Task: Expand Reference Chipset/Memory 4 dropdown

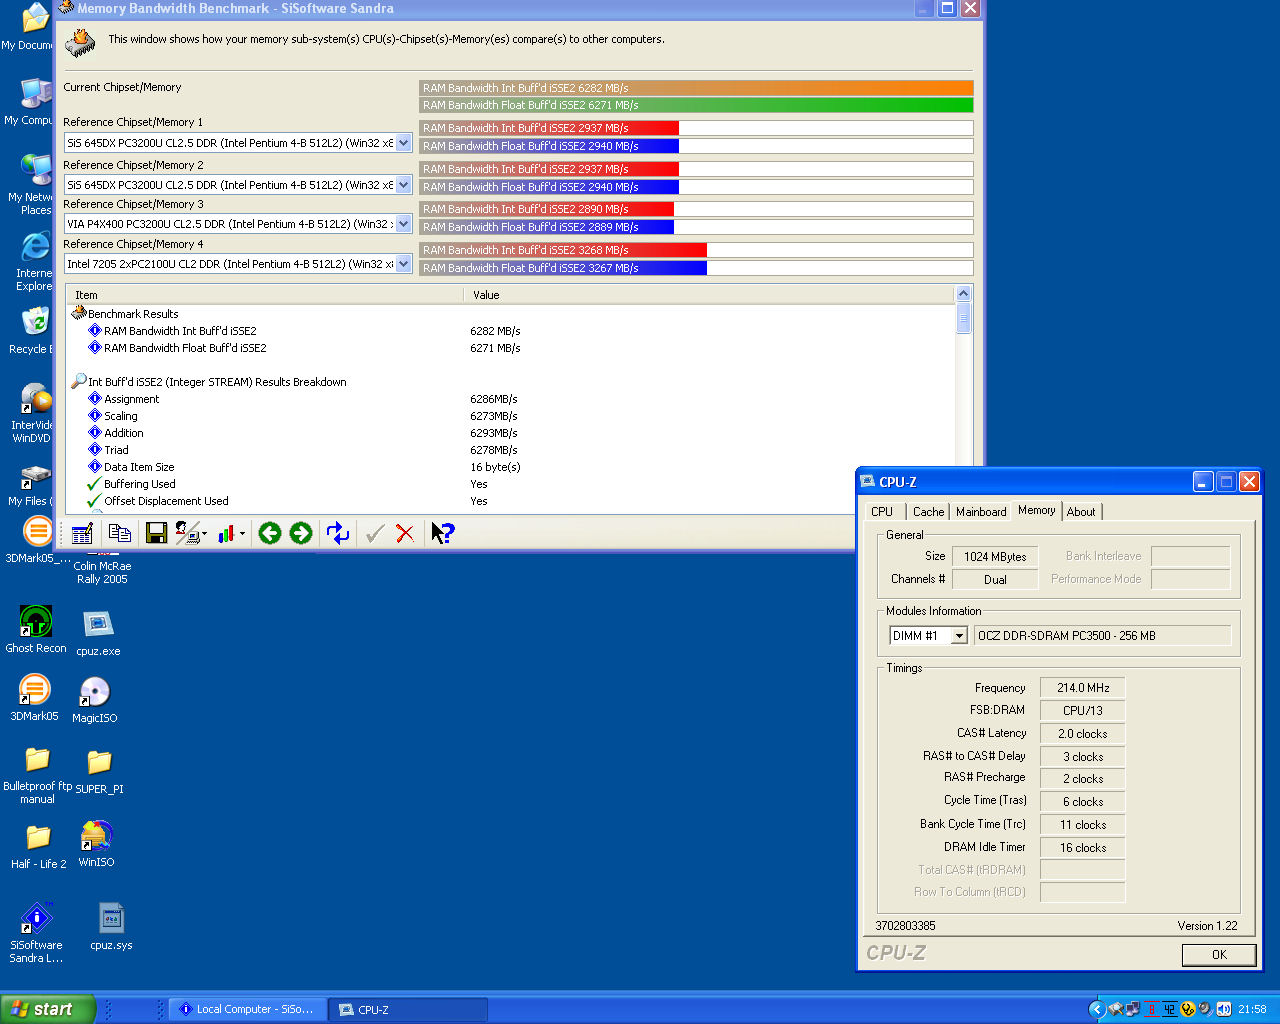Action: (x=403, y=264)
